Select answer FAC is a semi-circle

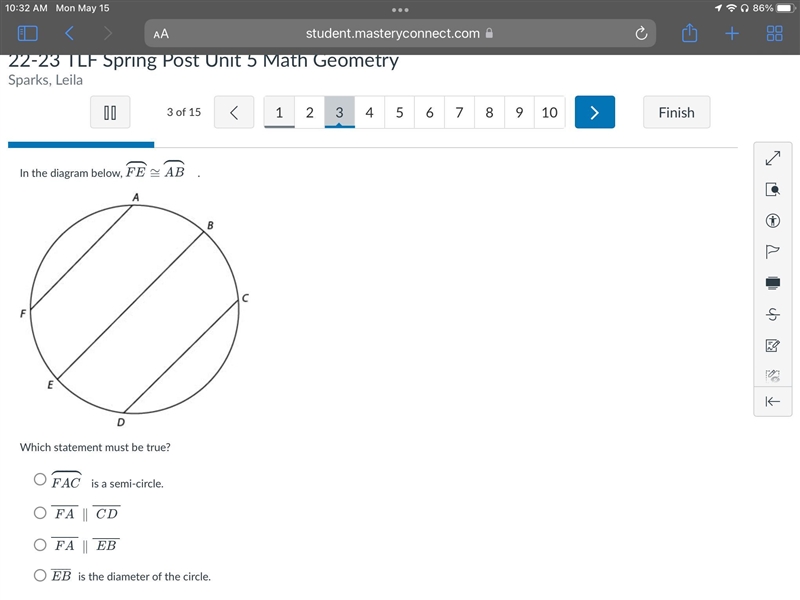click(40, 480)
